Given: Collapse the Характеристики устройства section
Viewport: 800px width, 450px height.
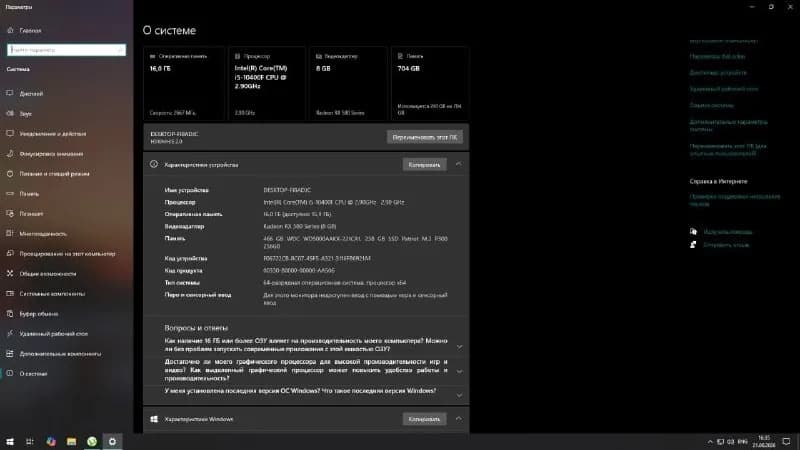Looking at the screenshot, I should (x=458, y=164).
